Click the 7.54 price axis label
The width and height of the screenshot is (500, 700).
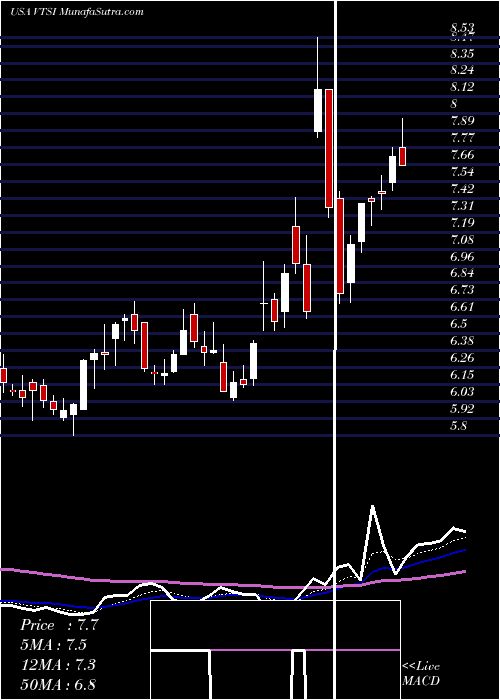click(462, 172)
